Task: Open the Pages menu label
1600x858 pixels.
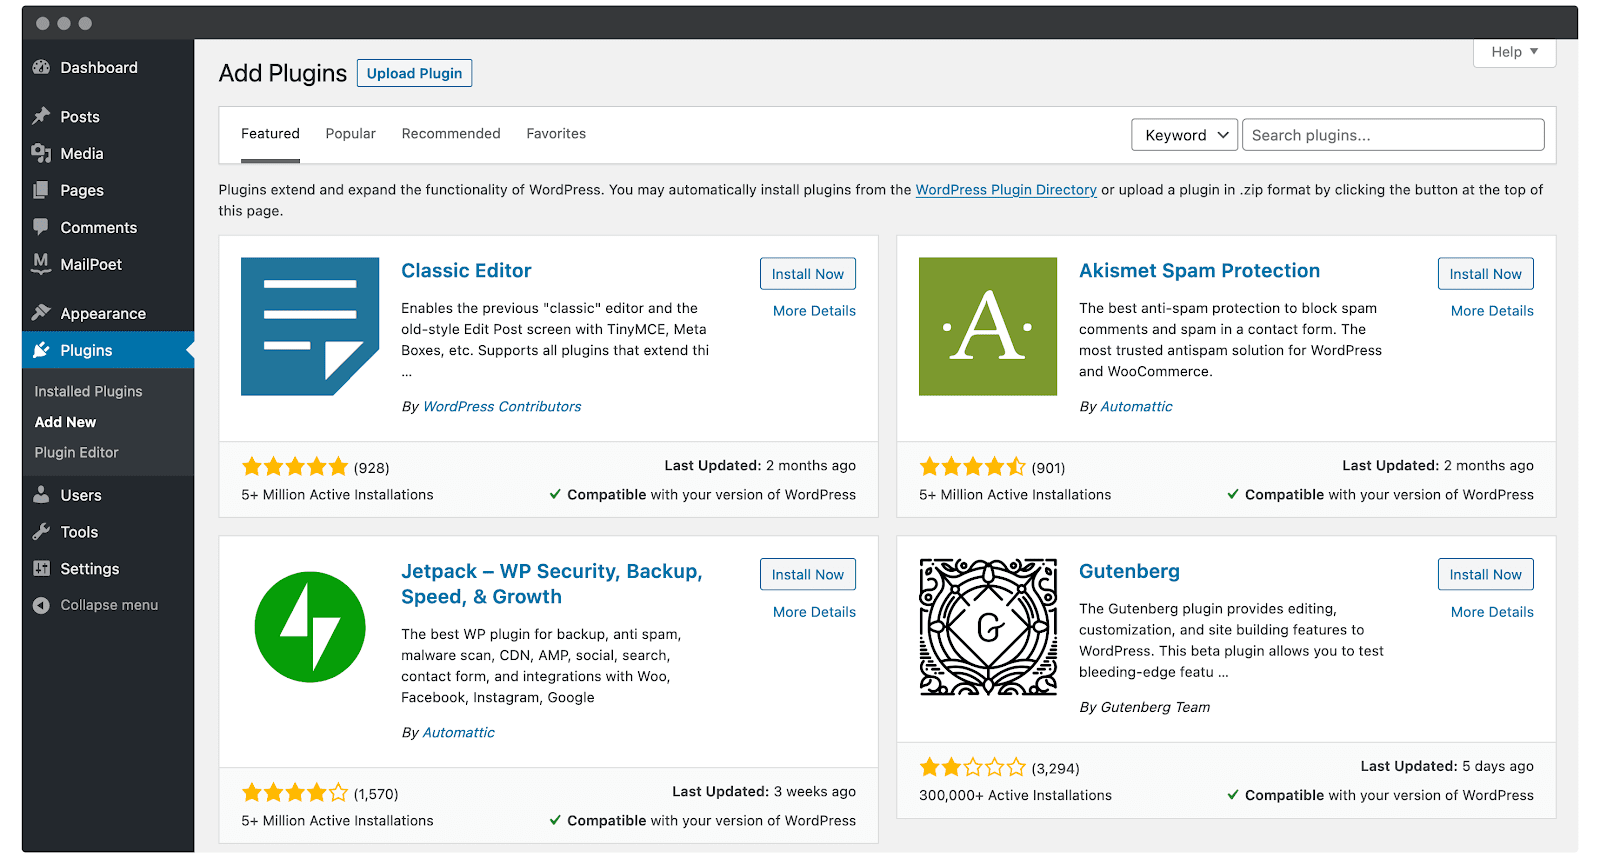Action: tap(82, 190)
